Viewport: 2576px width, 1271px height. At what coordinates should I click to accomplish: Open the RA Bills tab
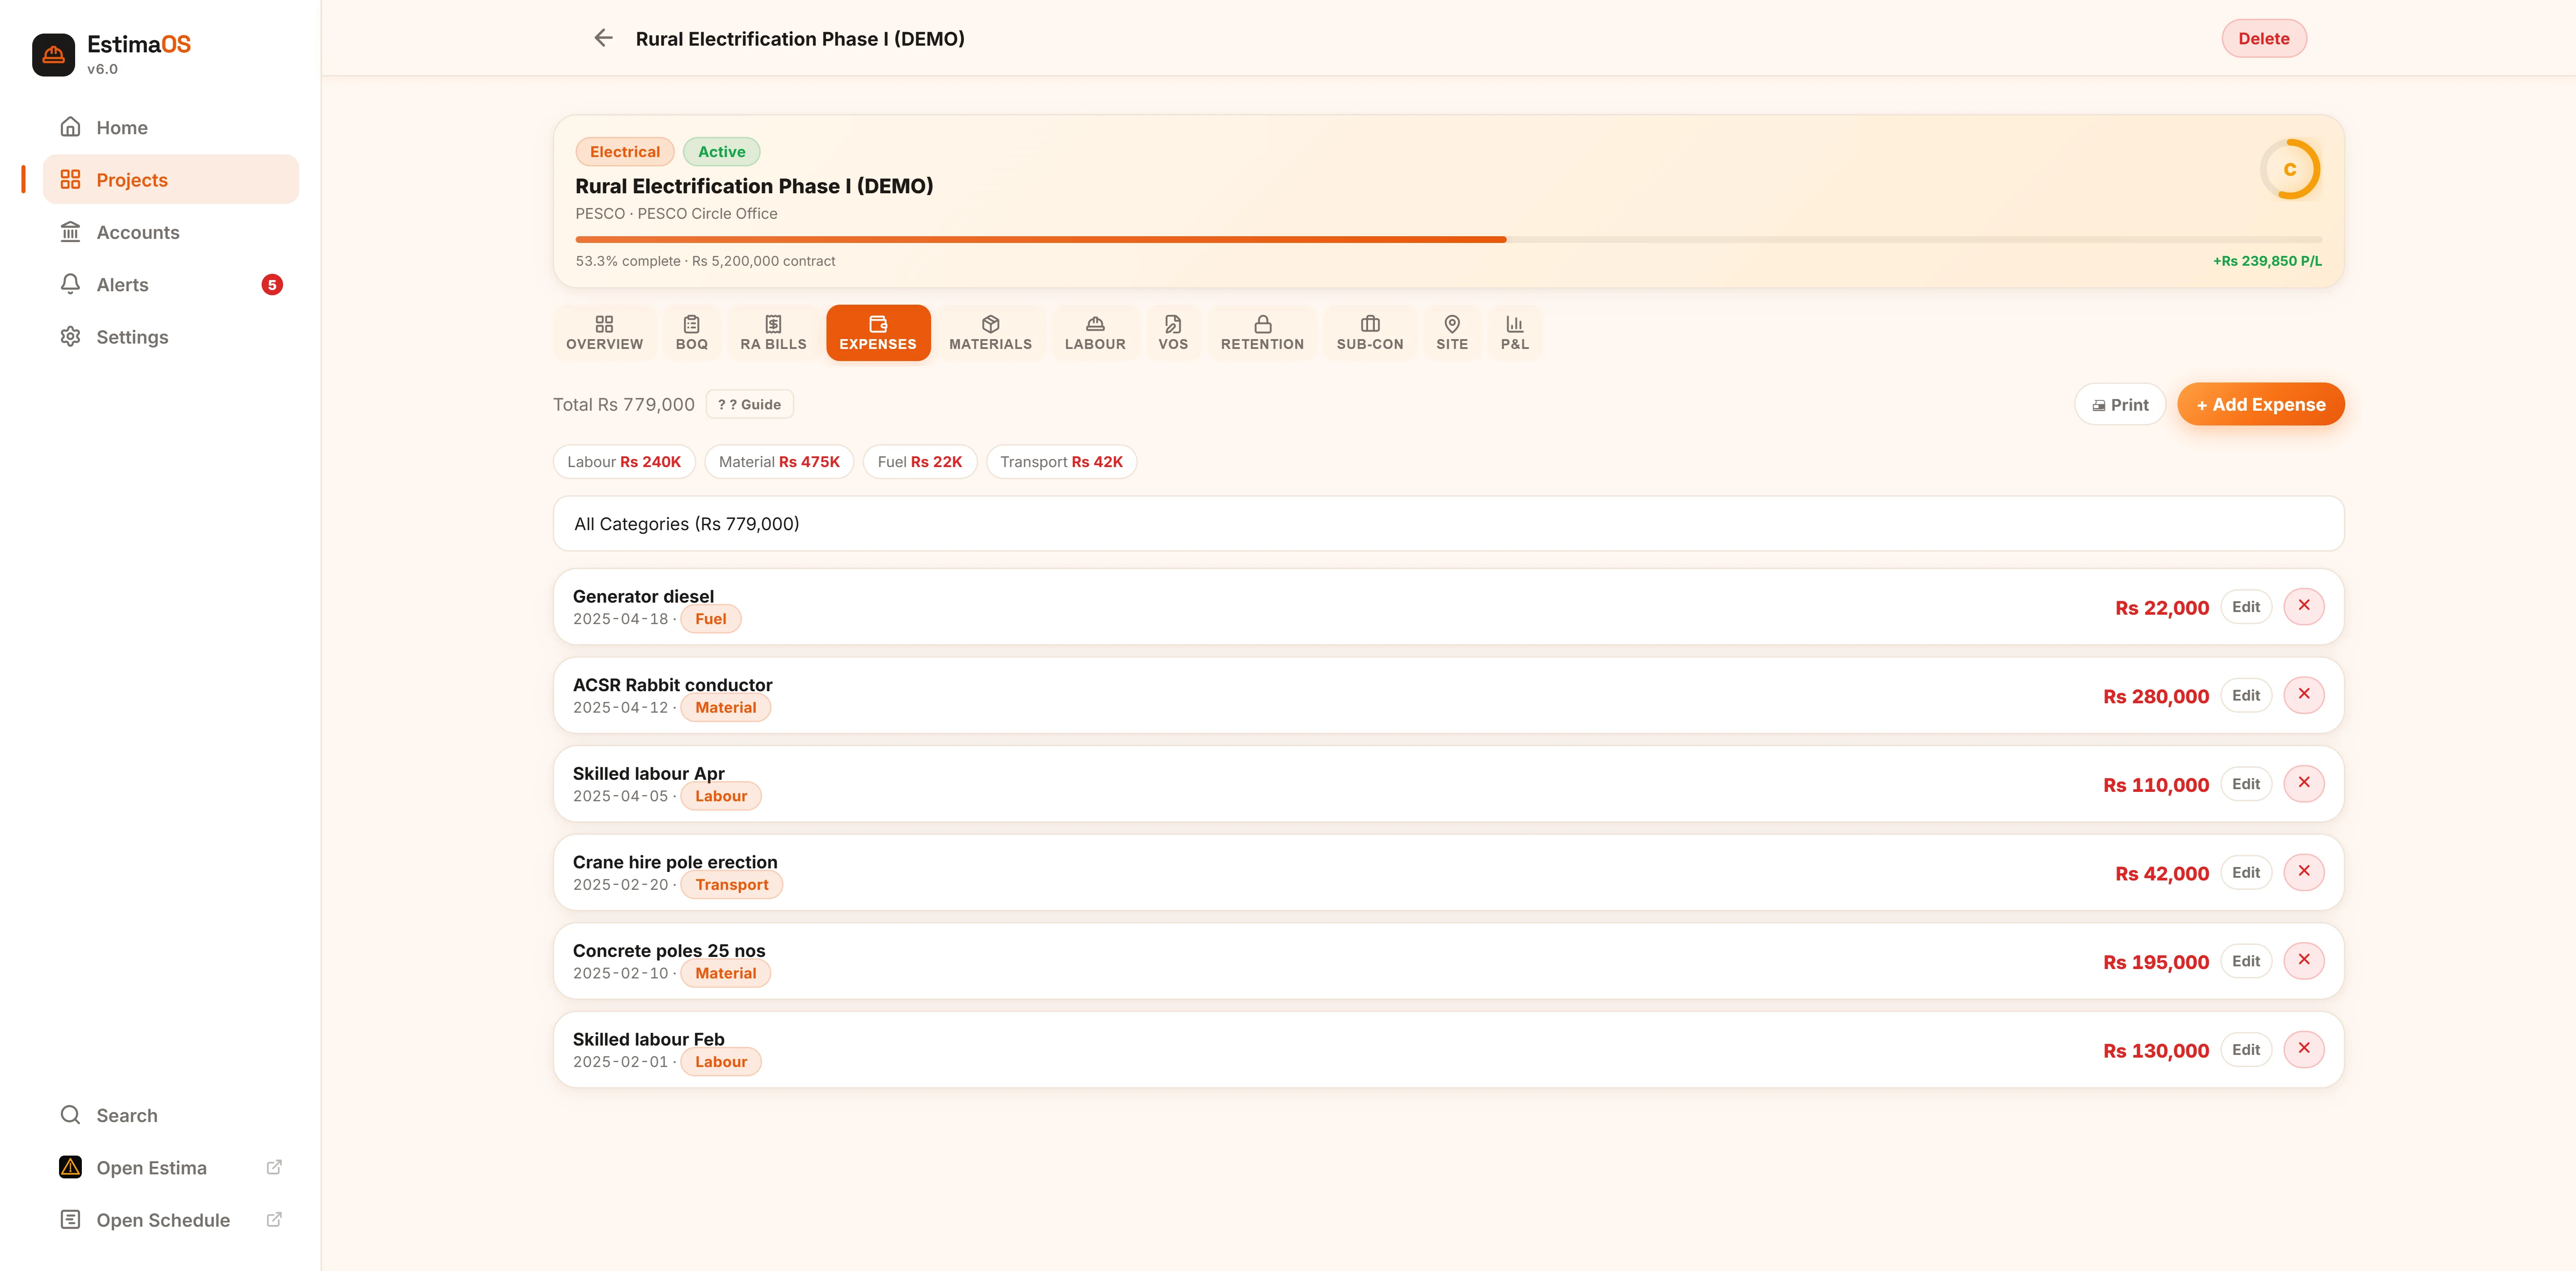773,332
